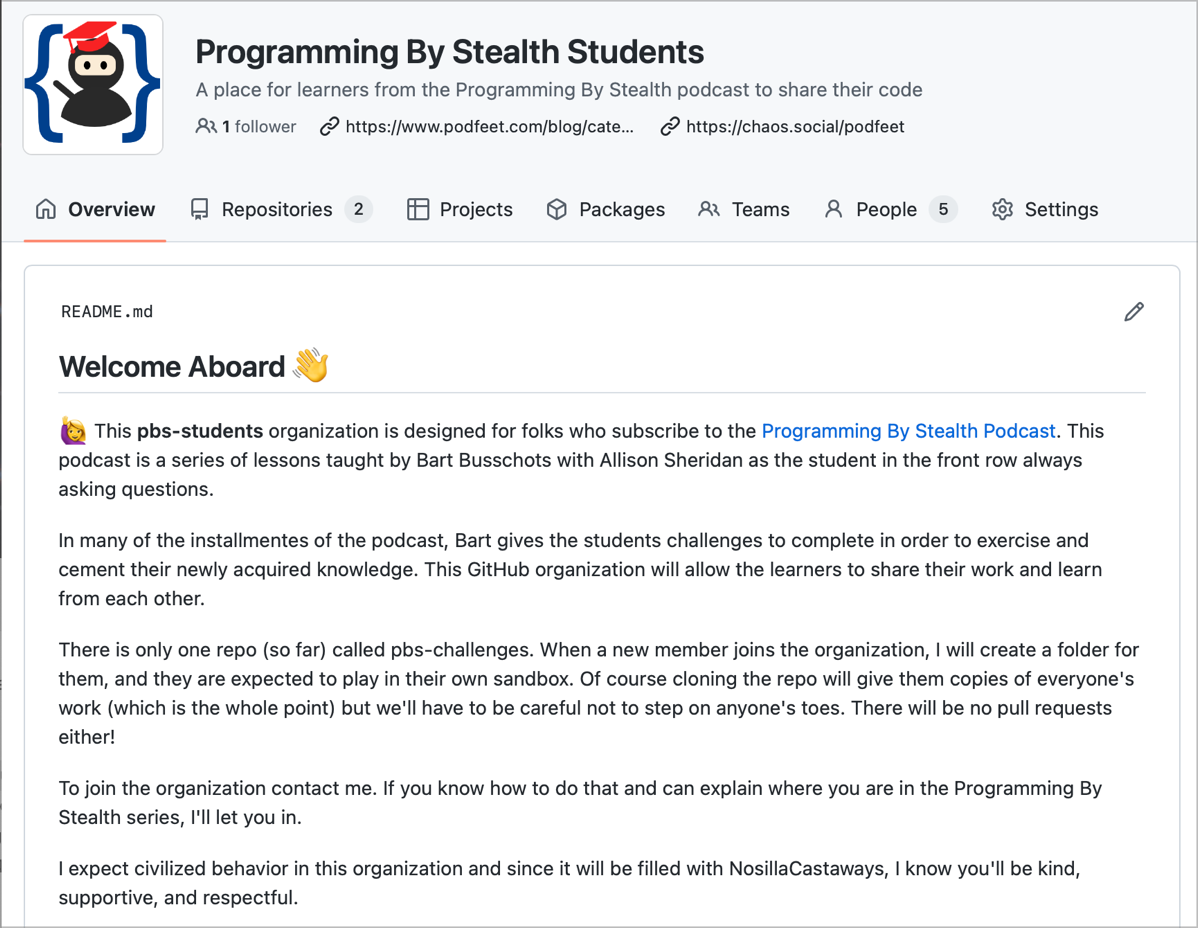Open the chaos.social/podfeet link
1198x928 pixels.
click(x=795, y=126)
